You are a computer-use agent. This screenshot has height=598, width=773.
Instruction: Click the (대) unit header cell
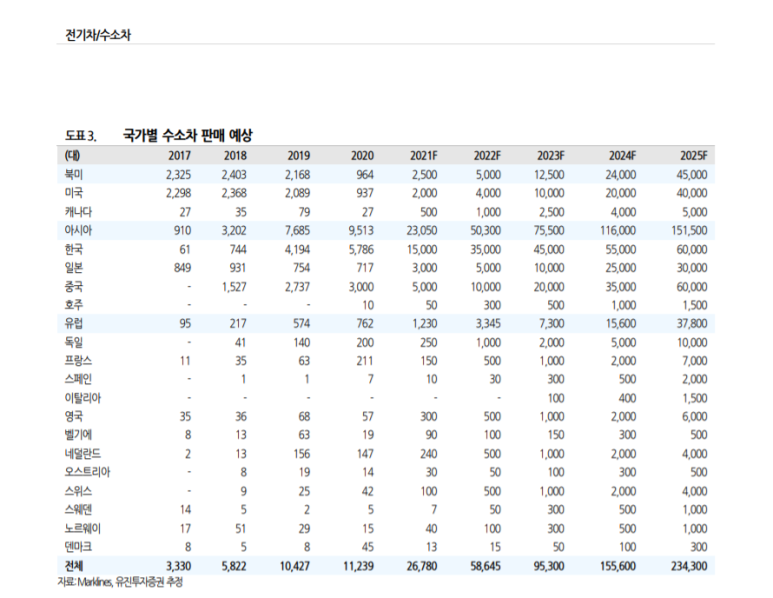point(72,155)
